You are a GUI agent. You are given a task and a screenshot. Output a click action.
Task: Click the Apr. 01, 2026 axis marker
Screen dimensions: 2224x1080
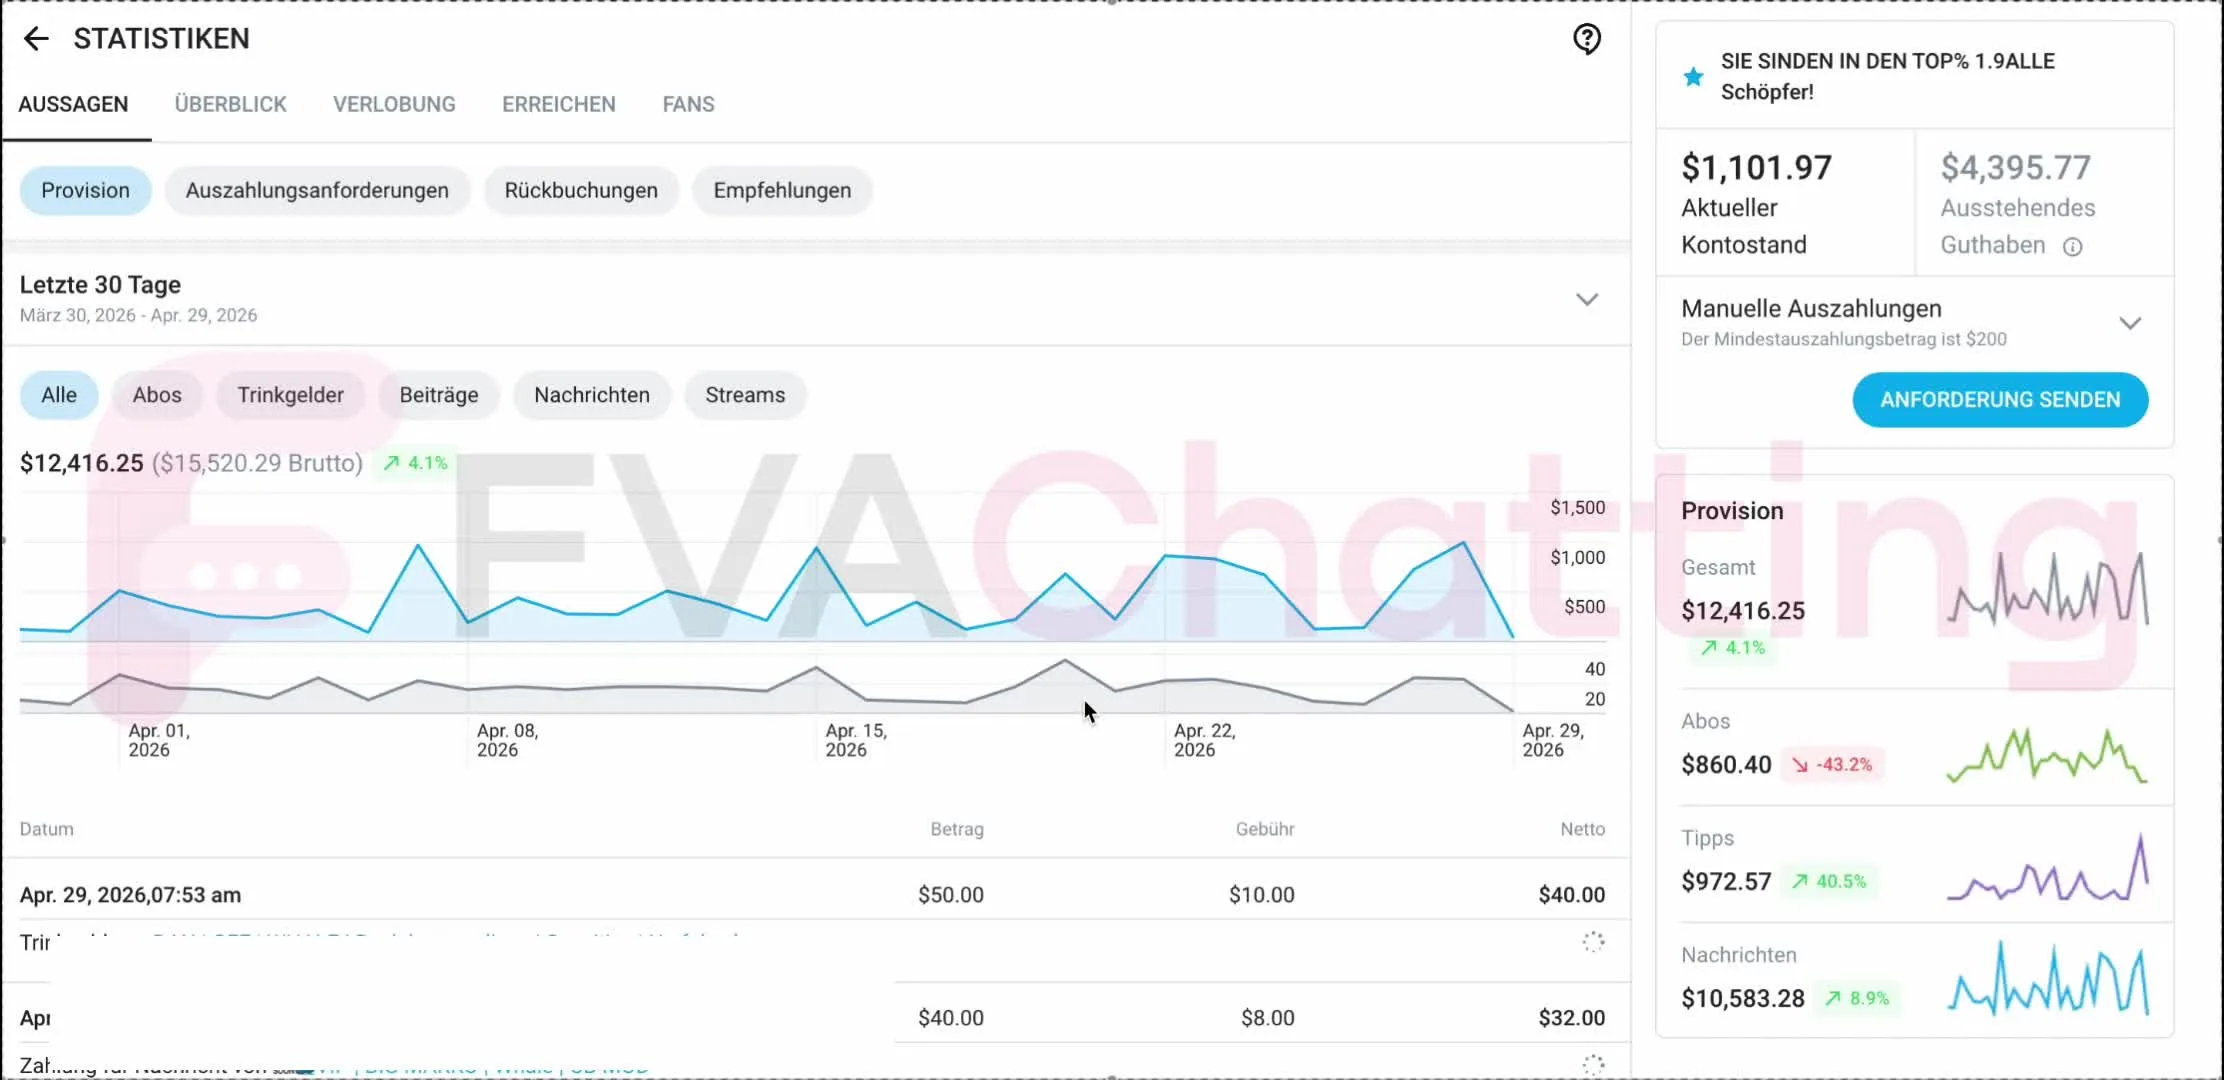point(159,740)
